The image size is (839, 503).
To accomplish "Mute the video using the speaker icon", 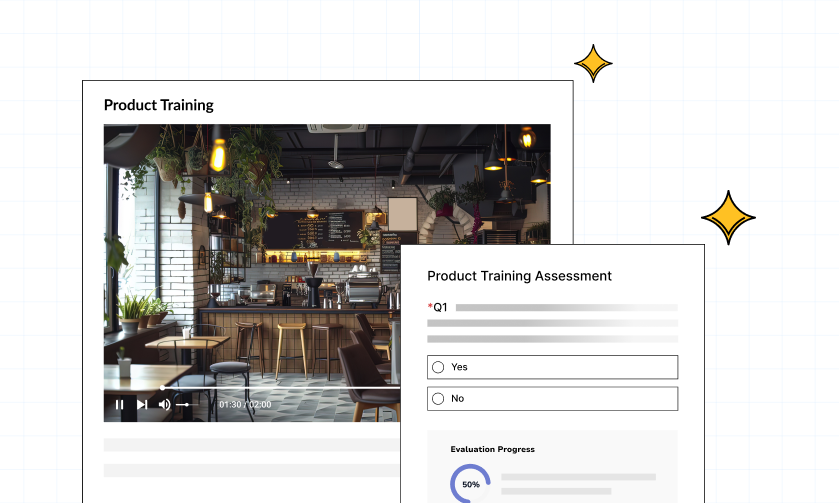I will tap(165, 405).
